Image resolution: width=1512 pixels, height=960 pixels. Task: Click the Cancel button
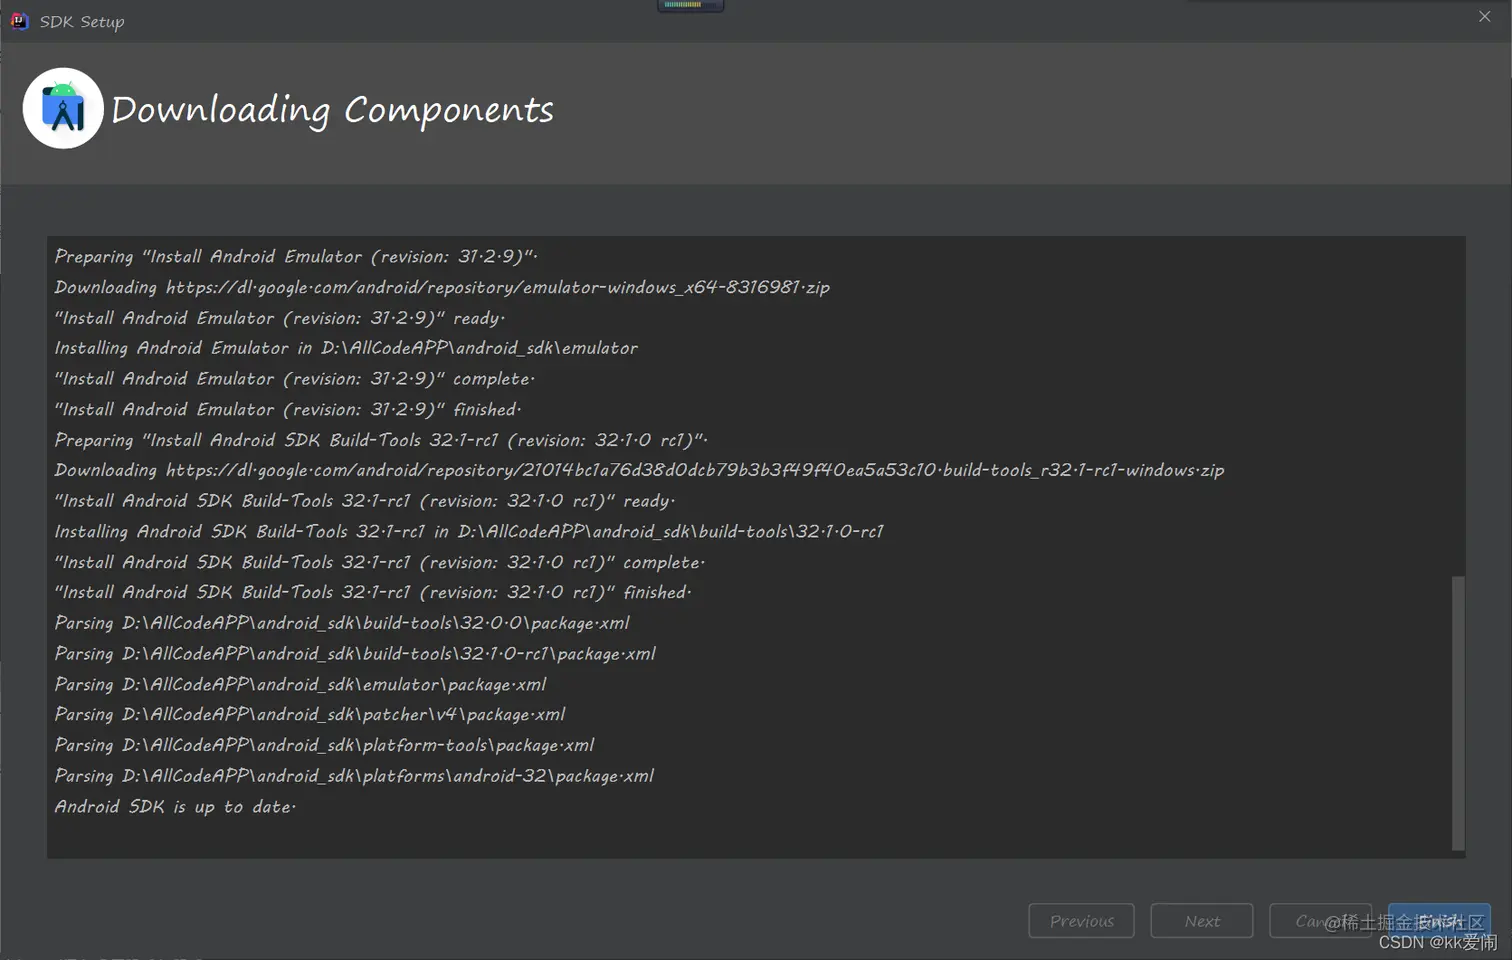[1322, 921]
